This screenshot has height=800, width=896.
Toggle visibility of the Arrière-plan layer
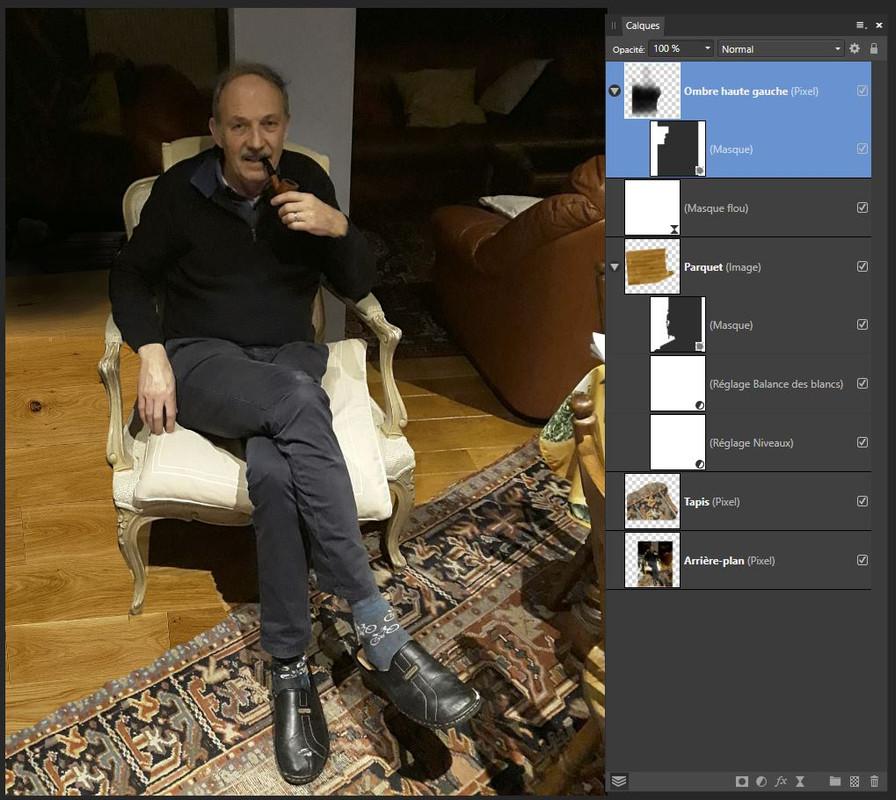point(862,560)
